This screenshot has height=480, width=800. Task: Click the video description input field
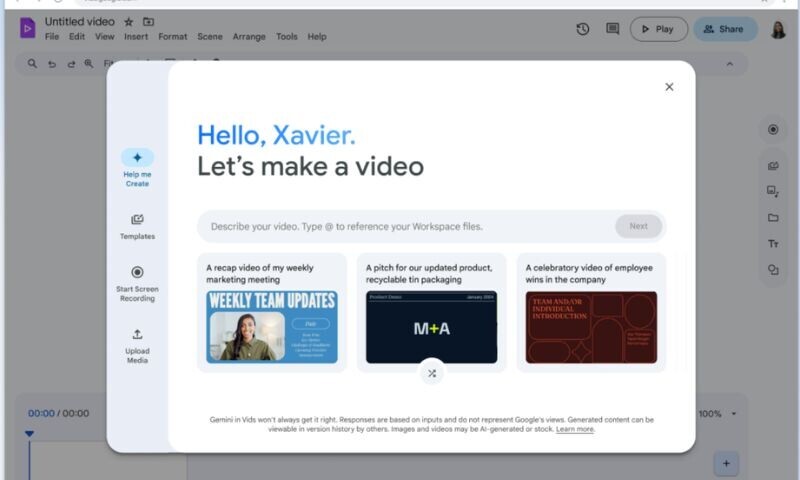405,226
